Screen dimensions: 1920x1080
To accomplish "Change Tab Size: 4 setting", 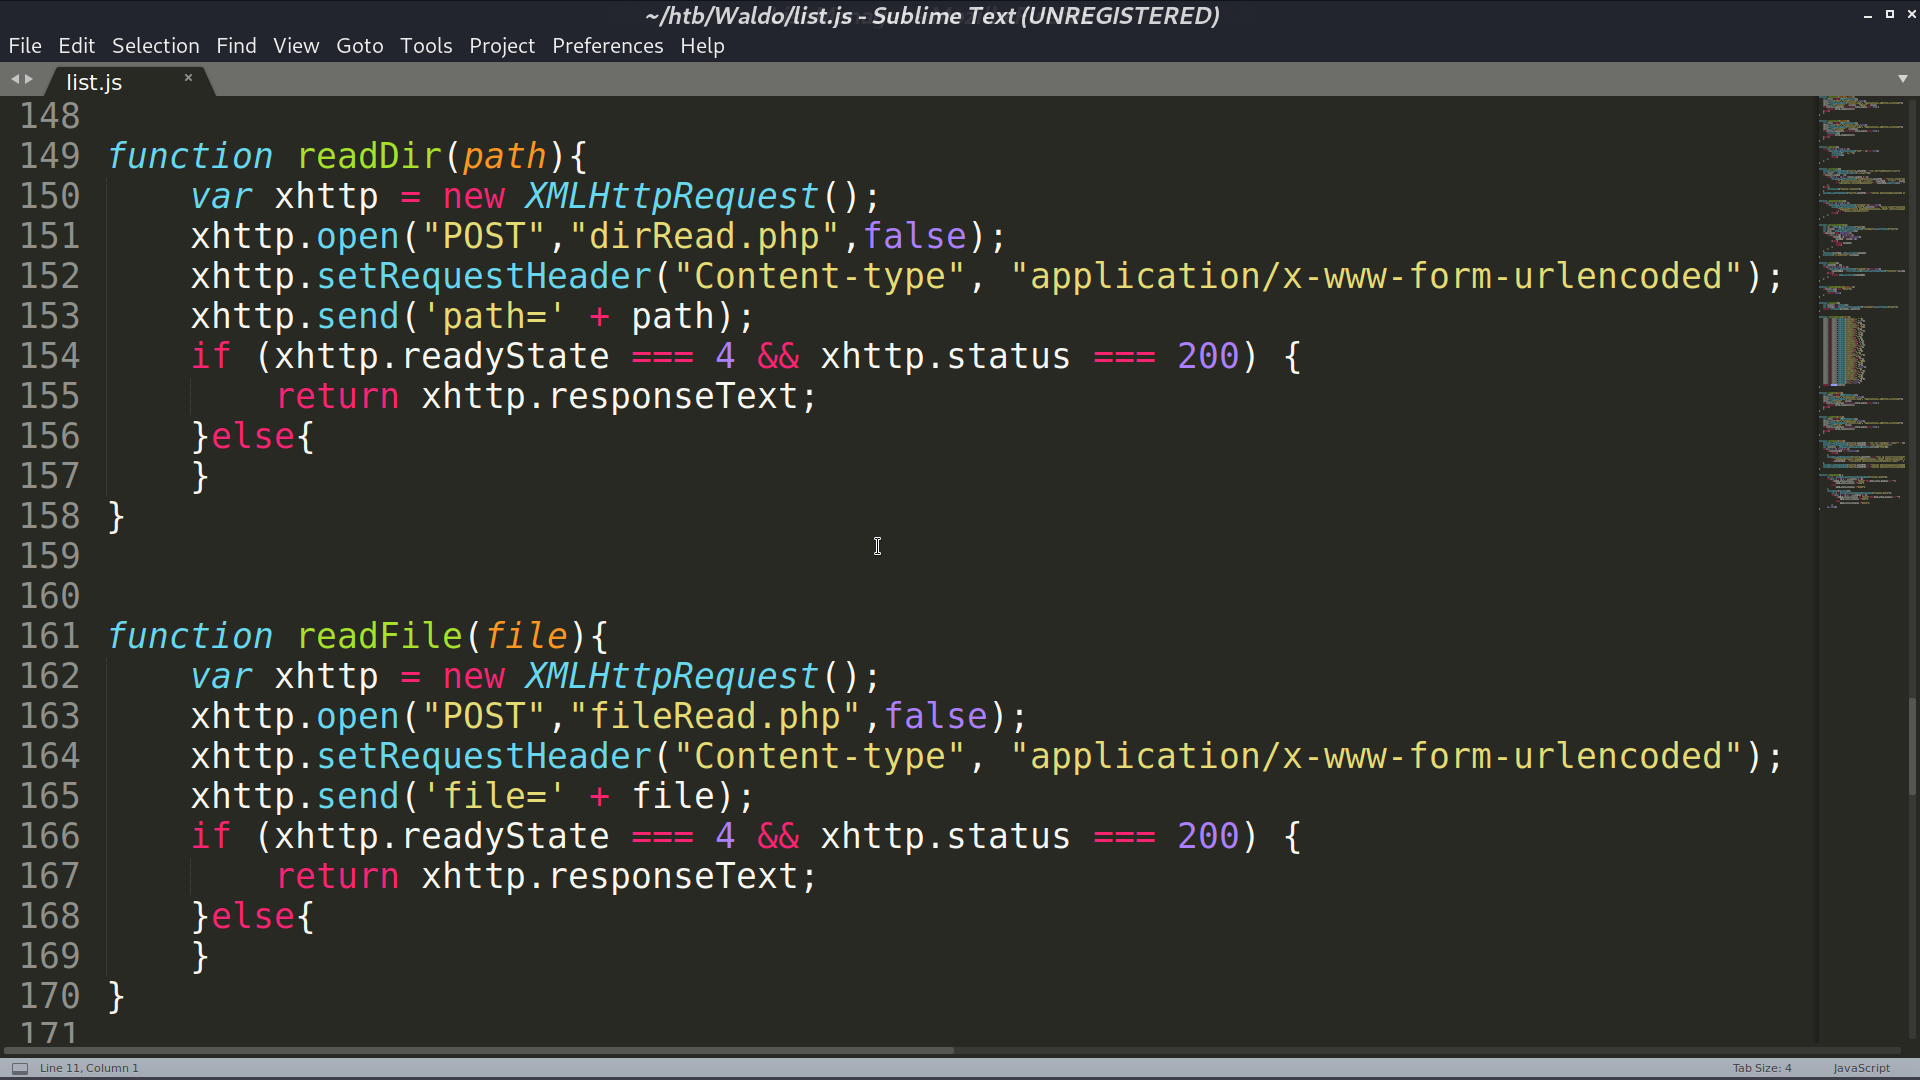I will coord(1762,1068).
